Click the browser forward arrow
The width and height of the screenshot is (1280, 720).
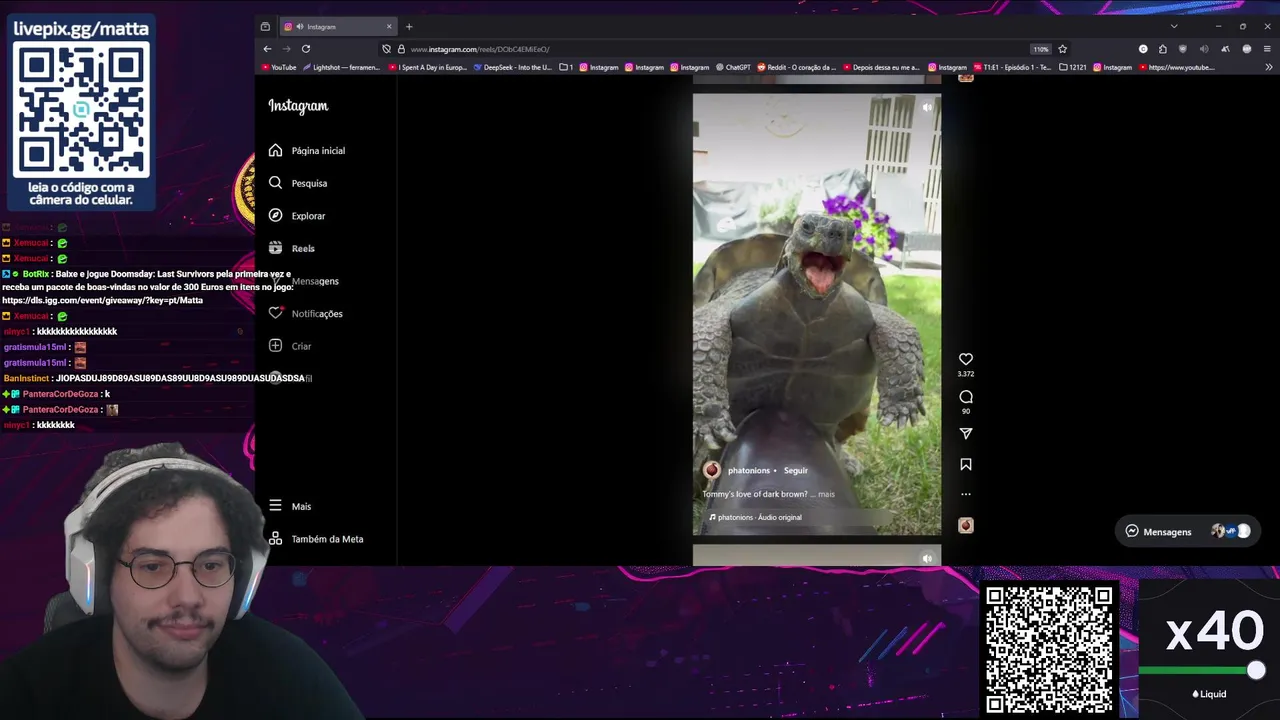tap(286, 49)
